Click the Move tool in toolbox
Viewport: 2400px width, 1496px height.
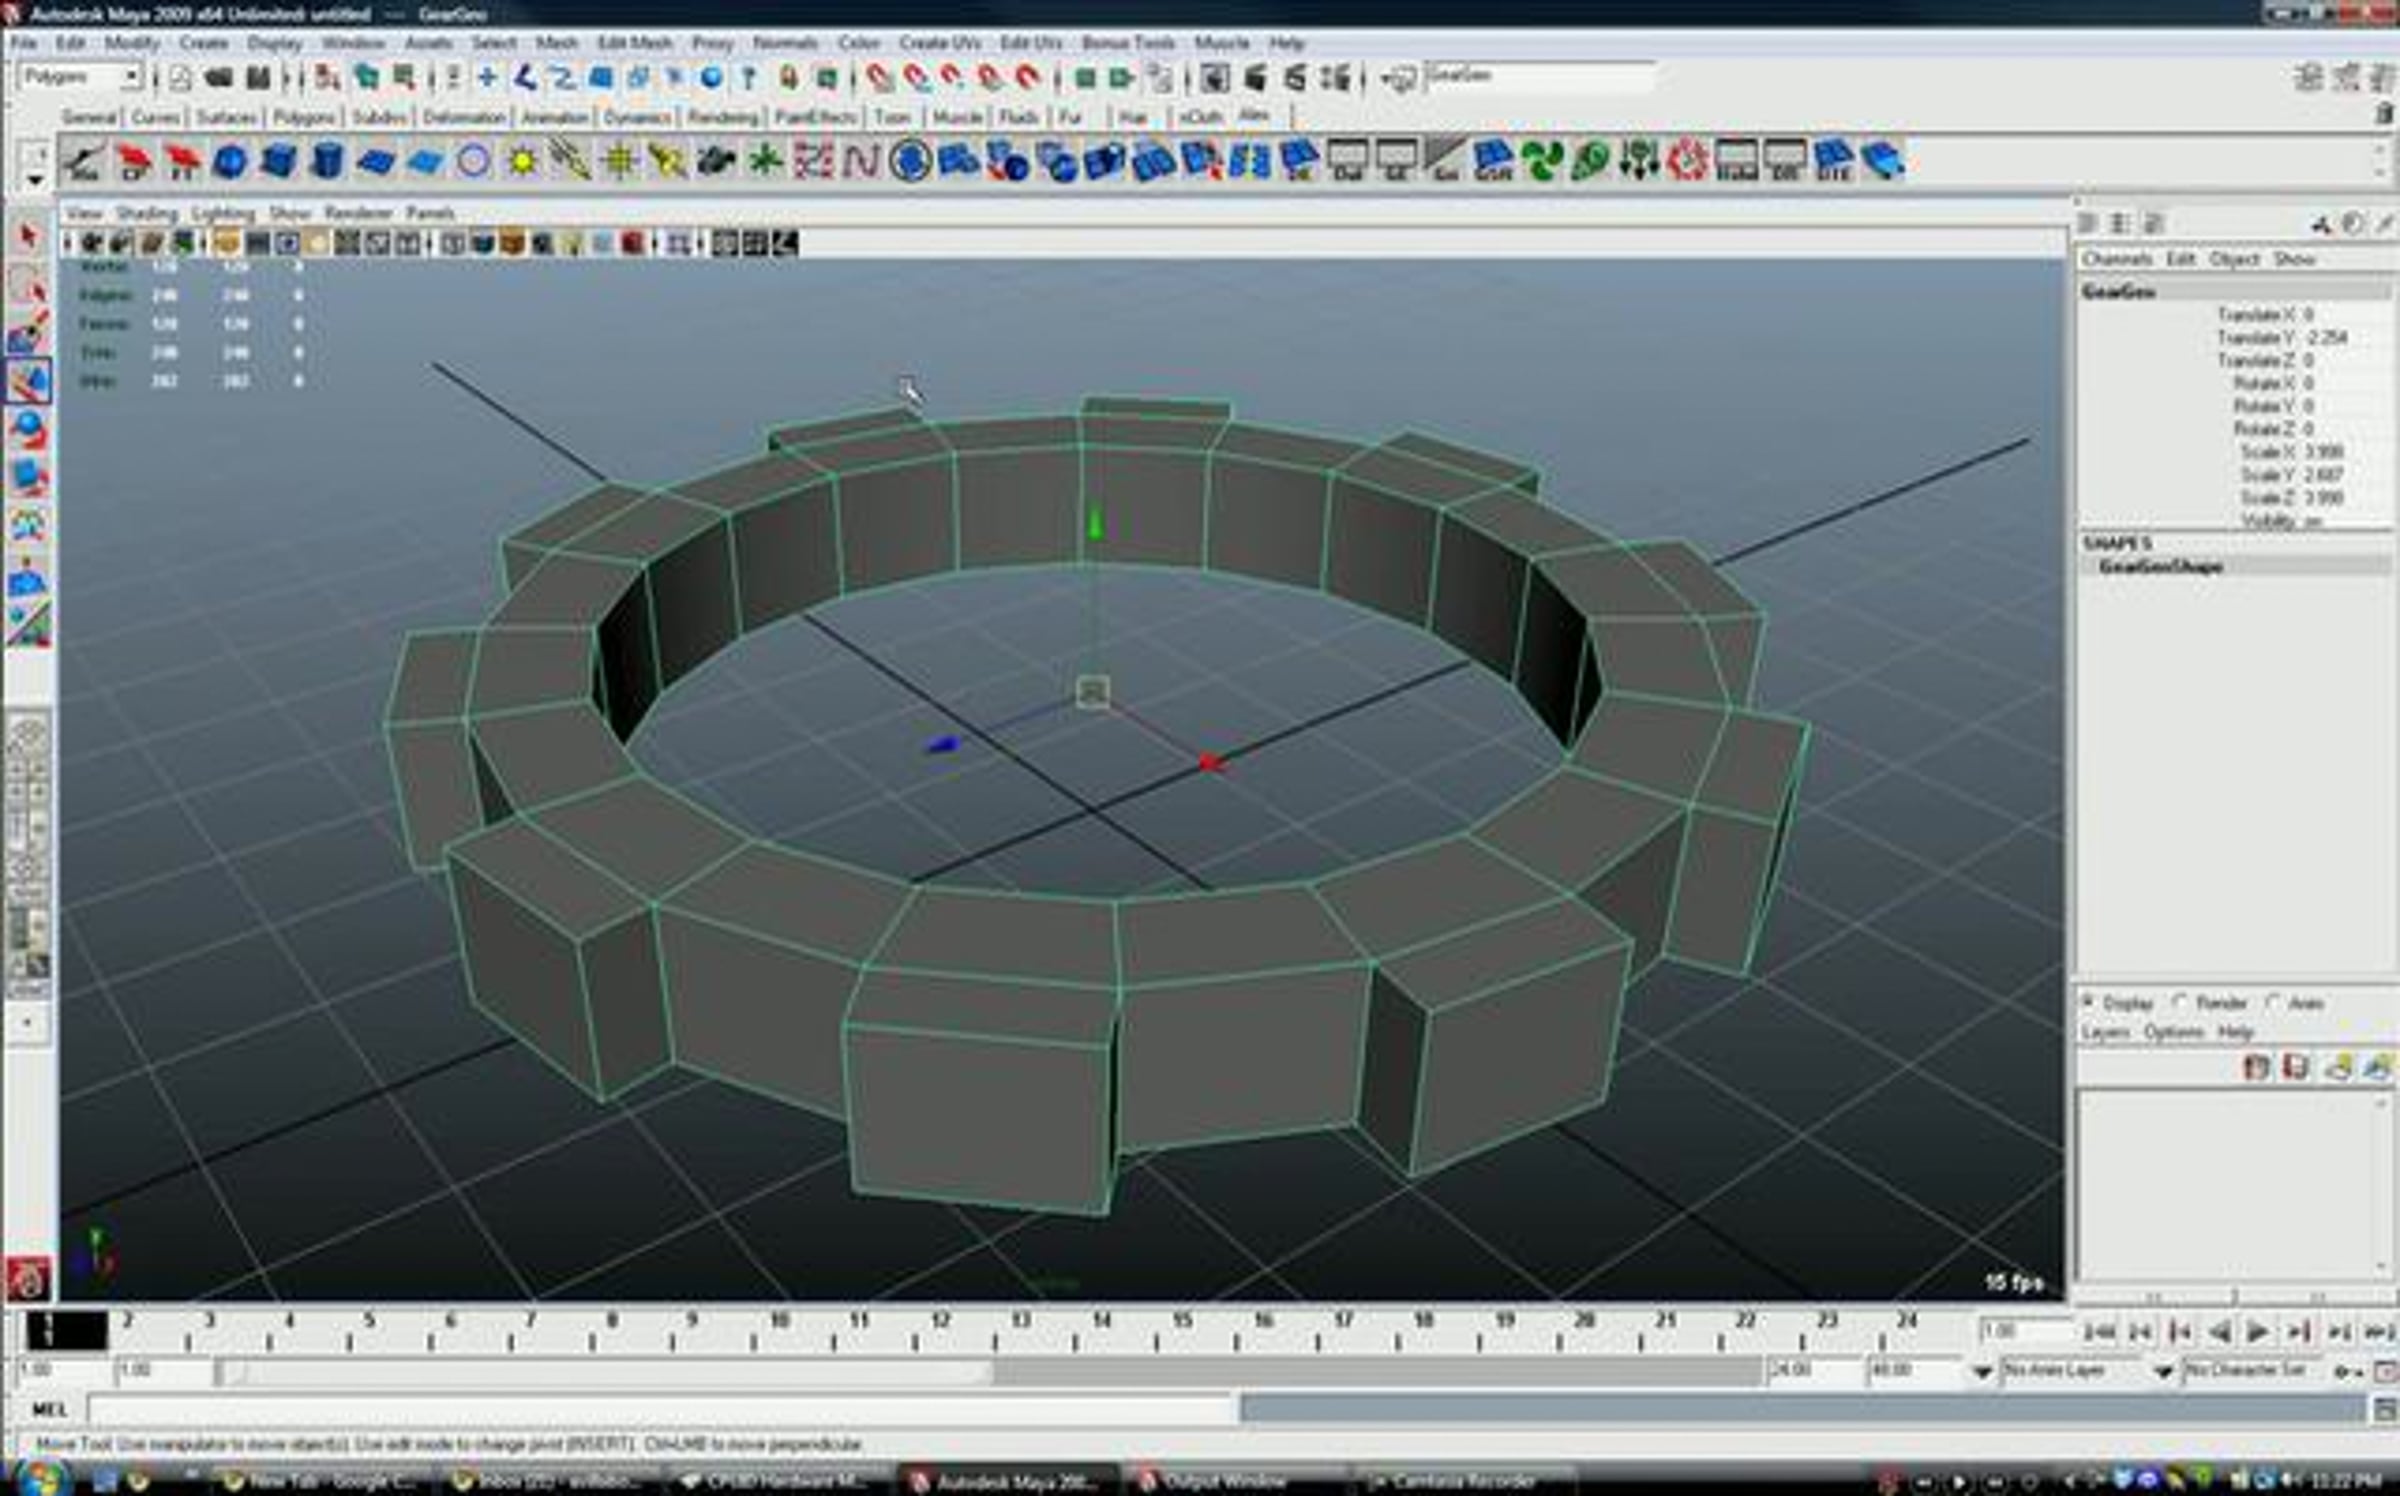pyautogui.click(x=28, y=381)
